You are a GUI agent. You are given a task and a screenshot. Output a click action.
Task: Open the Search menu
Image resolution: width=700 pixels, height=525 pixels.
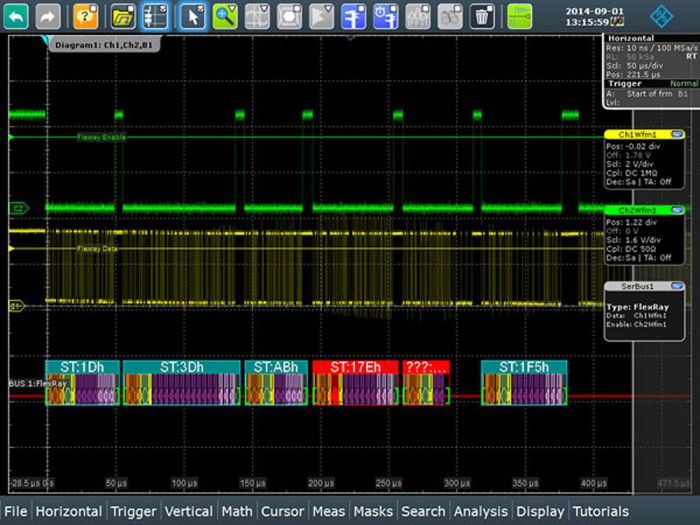[x=423, y=511]
